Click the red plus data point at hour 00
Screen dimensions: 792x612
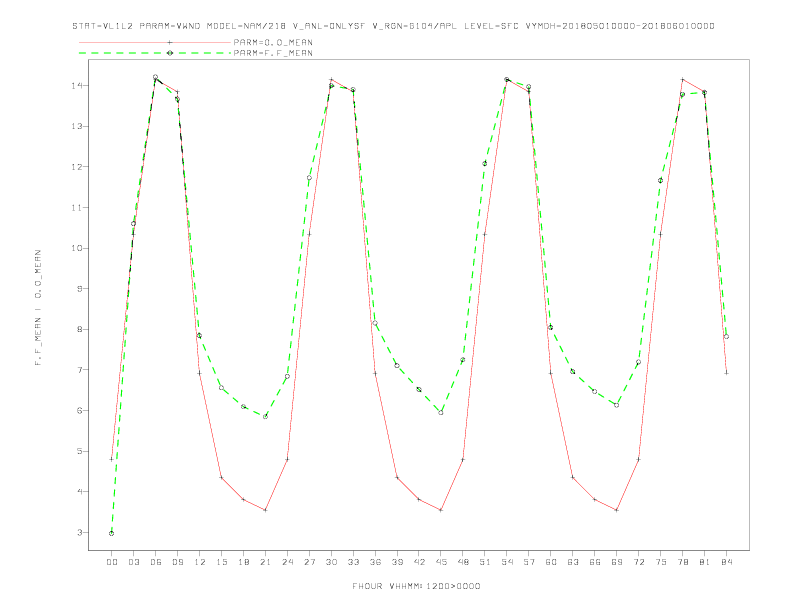click(x=112, y=459)
